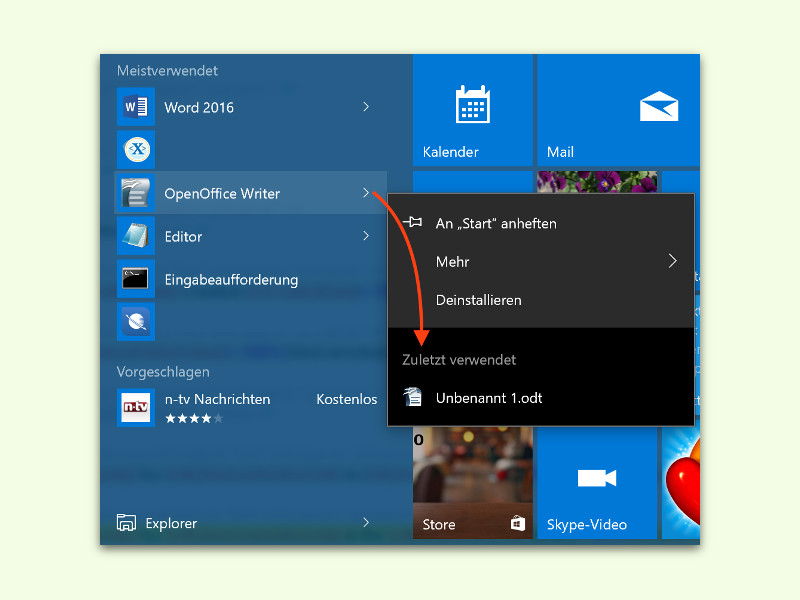Launch OpenOffice Writer icon
Viewport: 800px width, 600px height.
coord(136,193)
